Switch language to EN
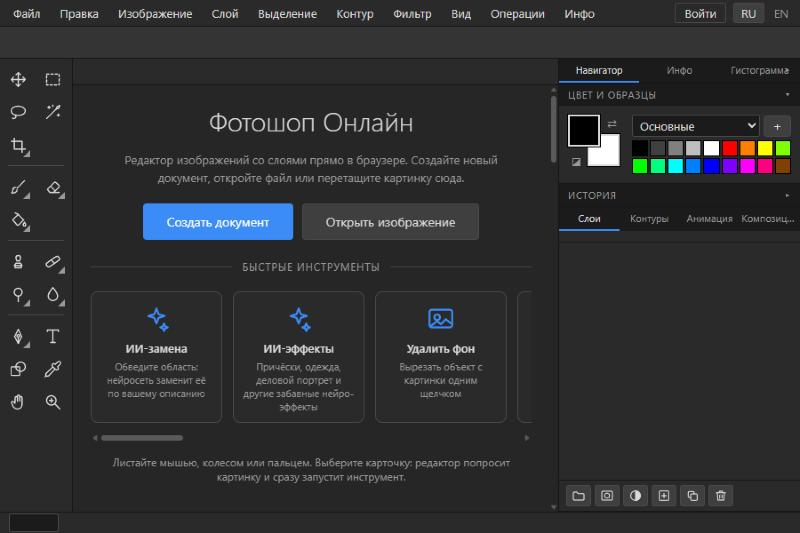Viewport: 800px width, 533px height. click(x=781, y=14)
